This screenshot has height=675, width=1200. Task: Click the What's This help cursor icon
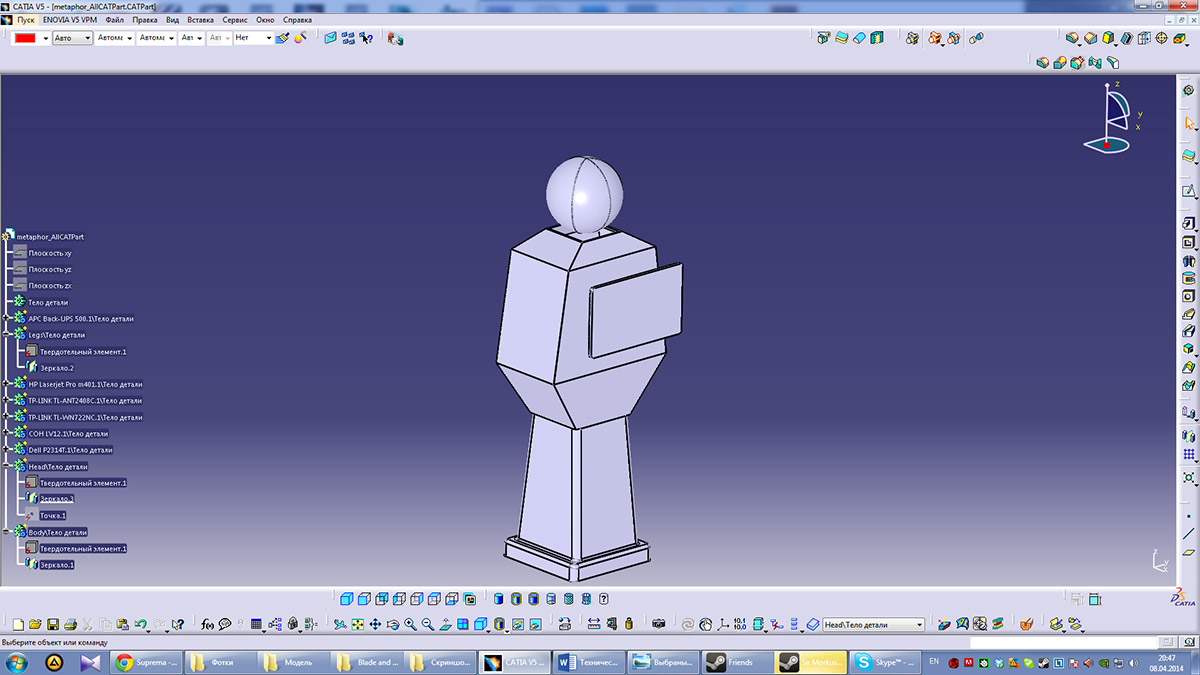click(x=177, y=625)
